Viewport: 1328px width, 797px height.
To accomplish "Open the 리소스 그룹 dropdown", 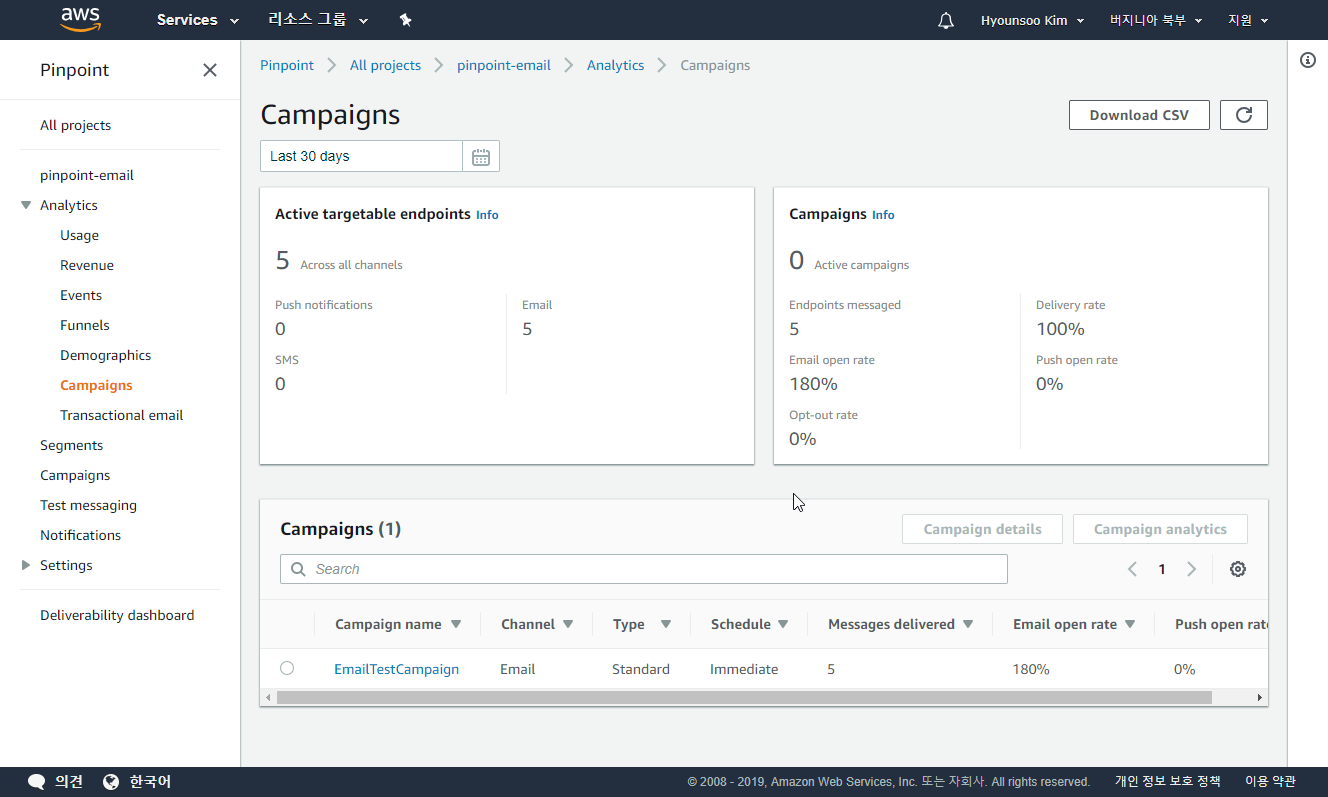I will (318, 20).
